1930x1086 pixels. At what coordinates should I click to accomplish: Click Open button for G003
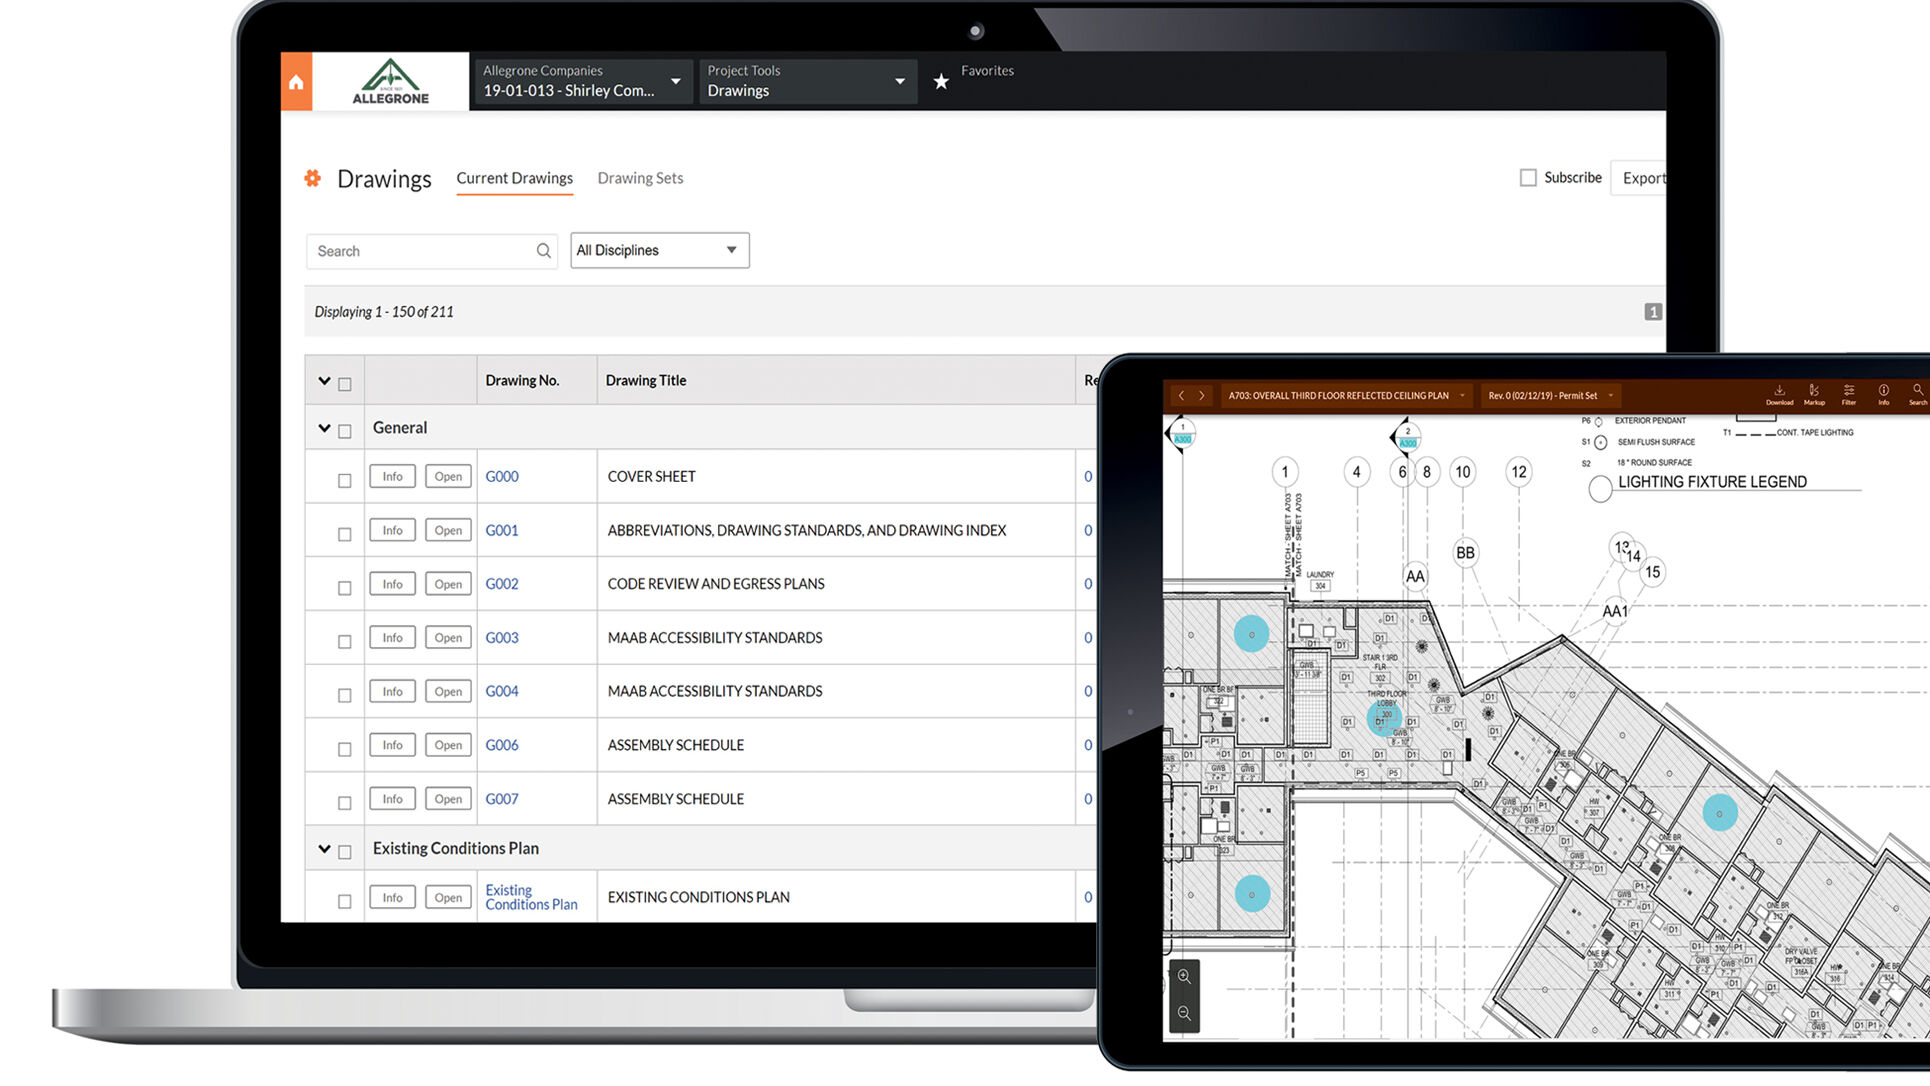448,637
